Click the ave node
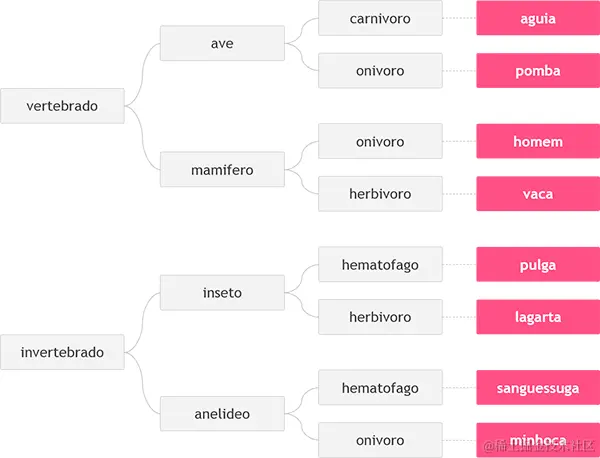 [x=222, y=43]
